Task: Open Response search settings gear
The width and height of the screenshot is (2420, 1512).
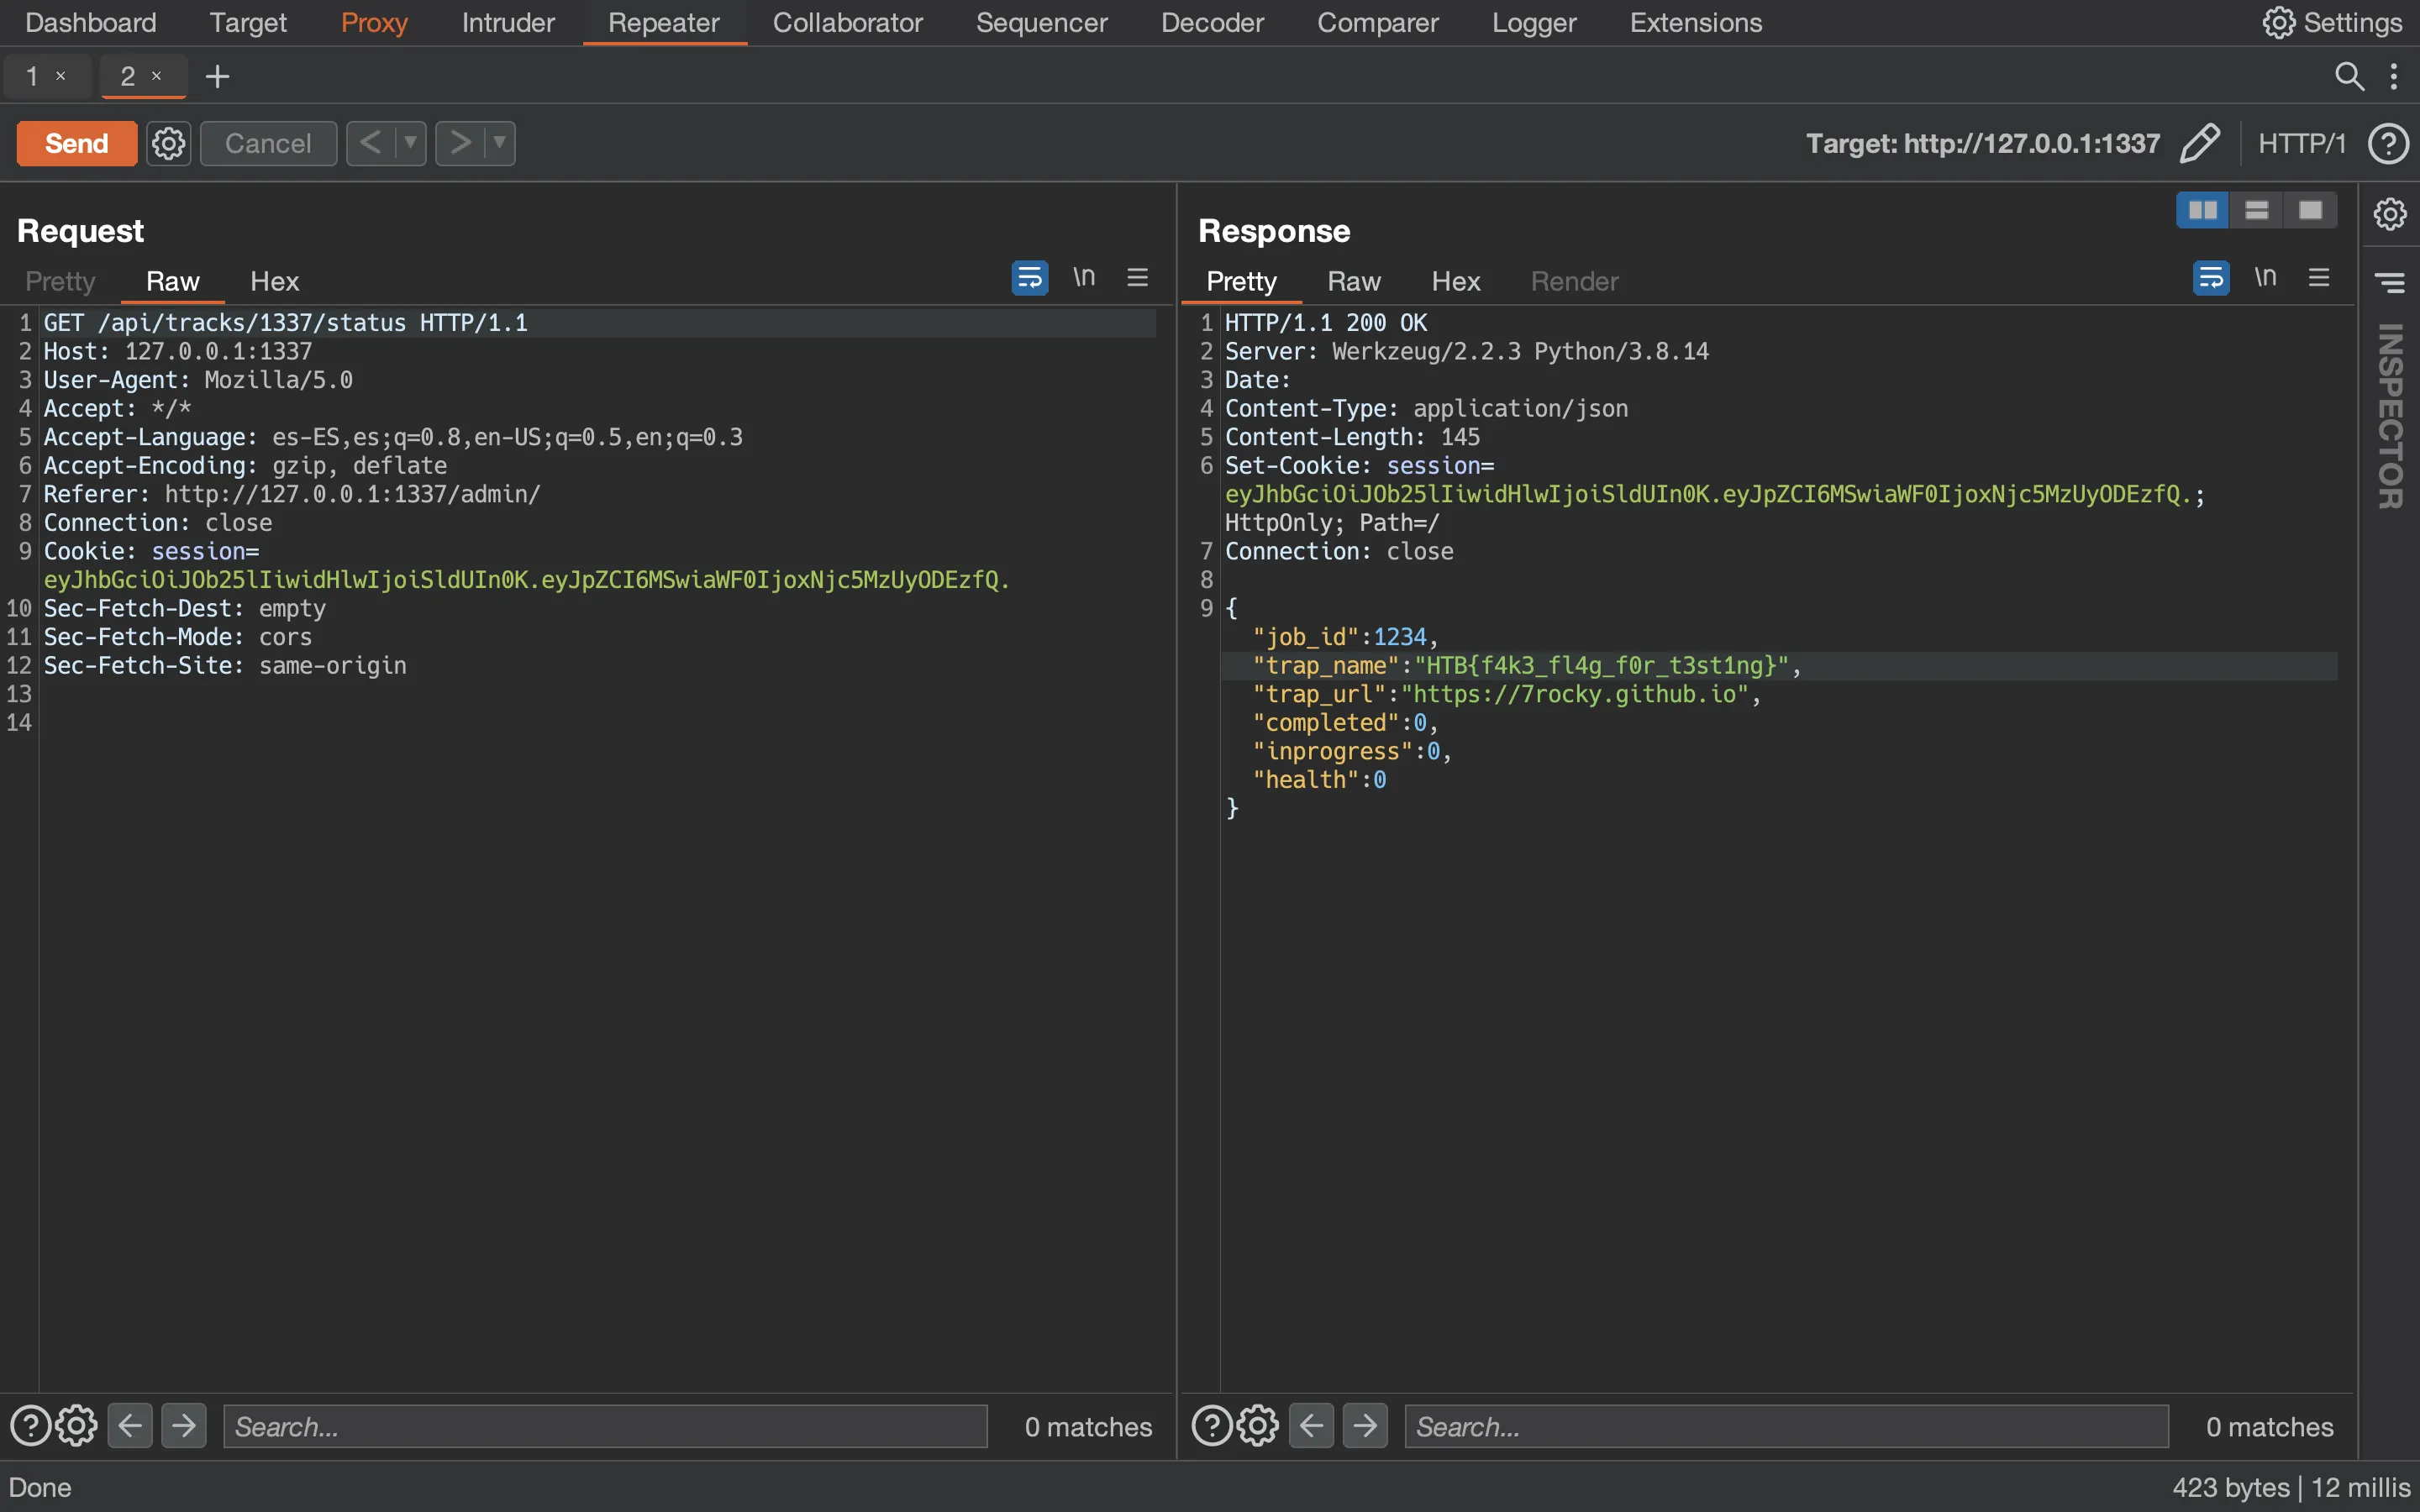Action: 1258,1426
